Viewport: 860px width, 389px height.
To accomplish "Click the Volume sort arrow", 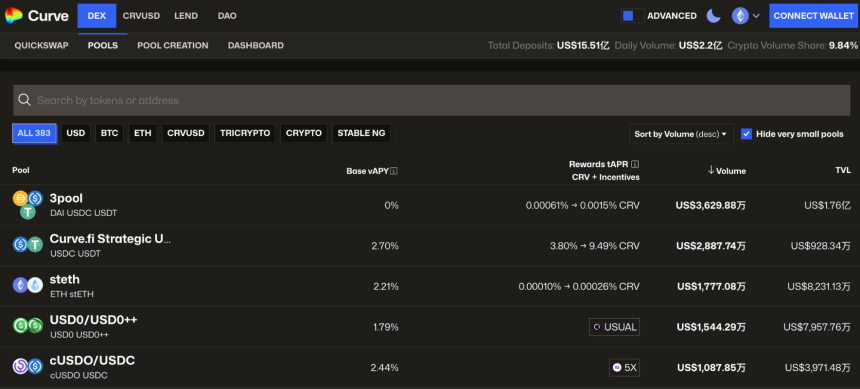I will click(x=711, y=171).
